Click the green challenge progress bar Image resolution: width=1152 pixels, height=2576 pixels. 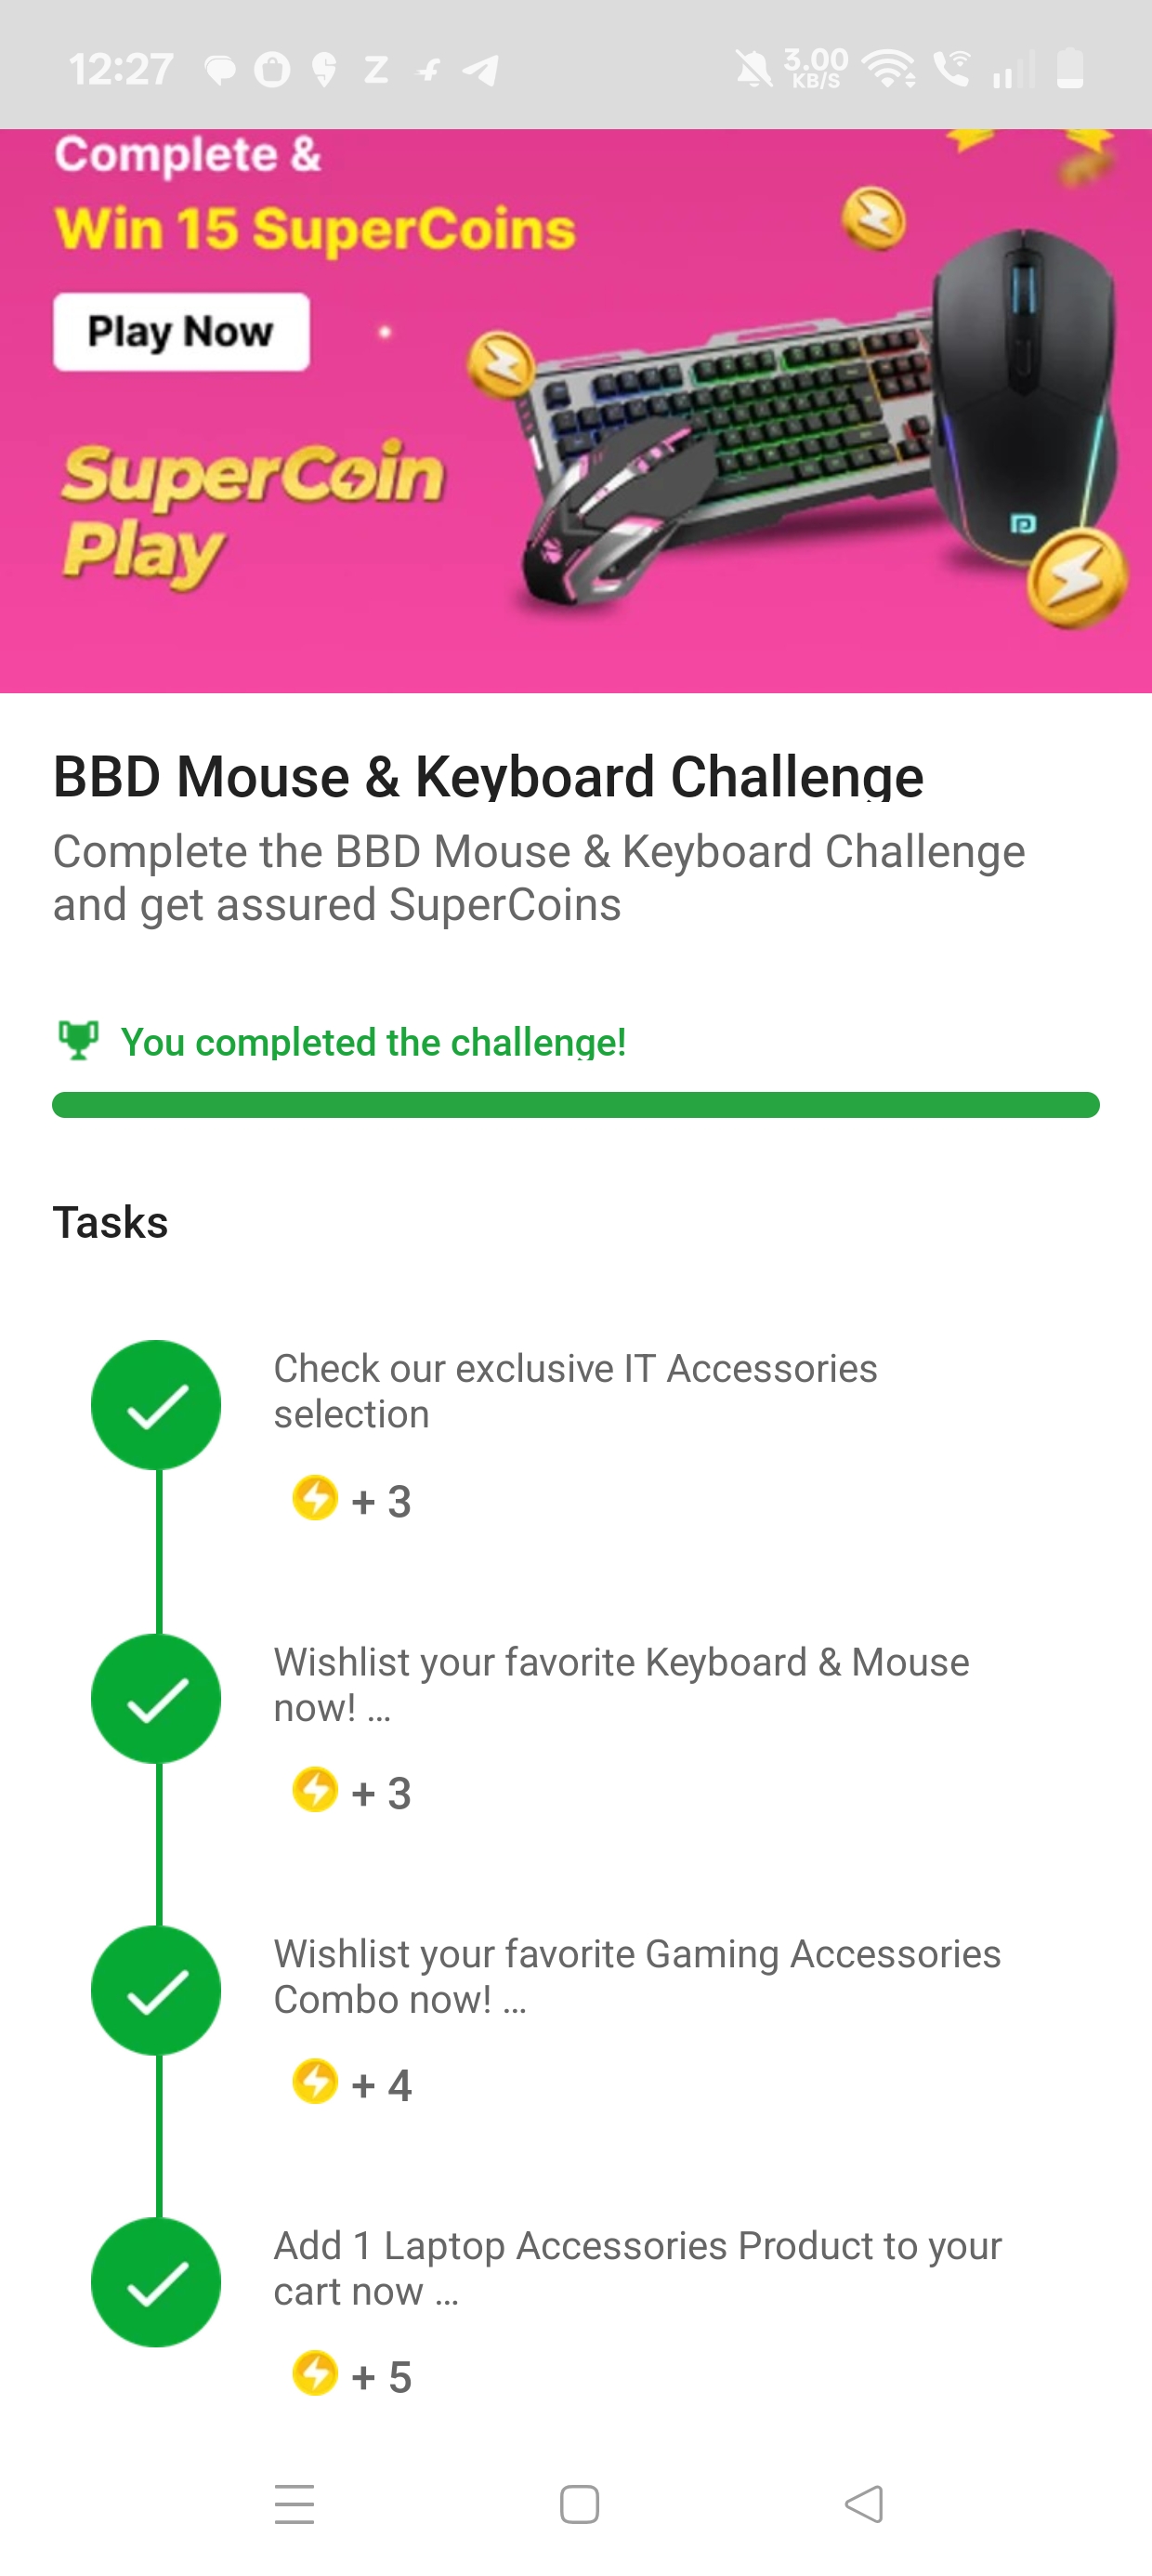tap(576, 1105)
